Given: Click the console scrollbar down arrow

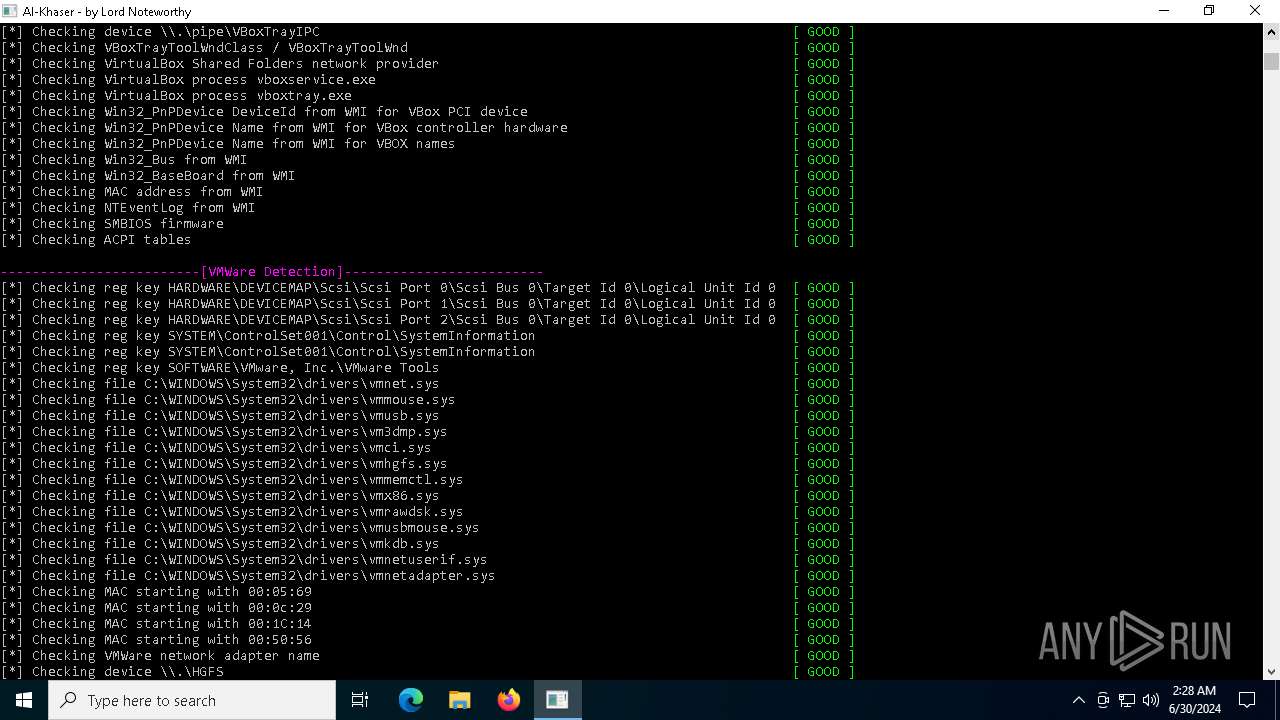Looking at the screenshot, I should click(x=1271, y=672).
